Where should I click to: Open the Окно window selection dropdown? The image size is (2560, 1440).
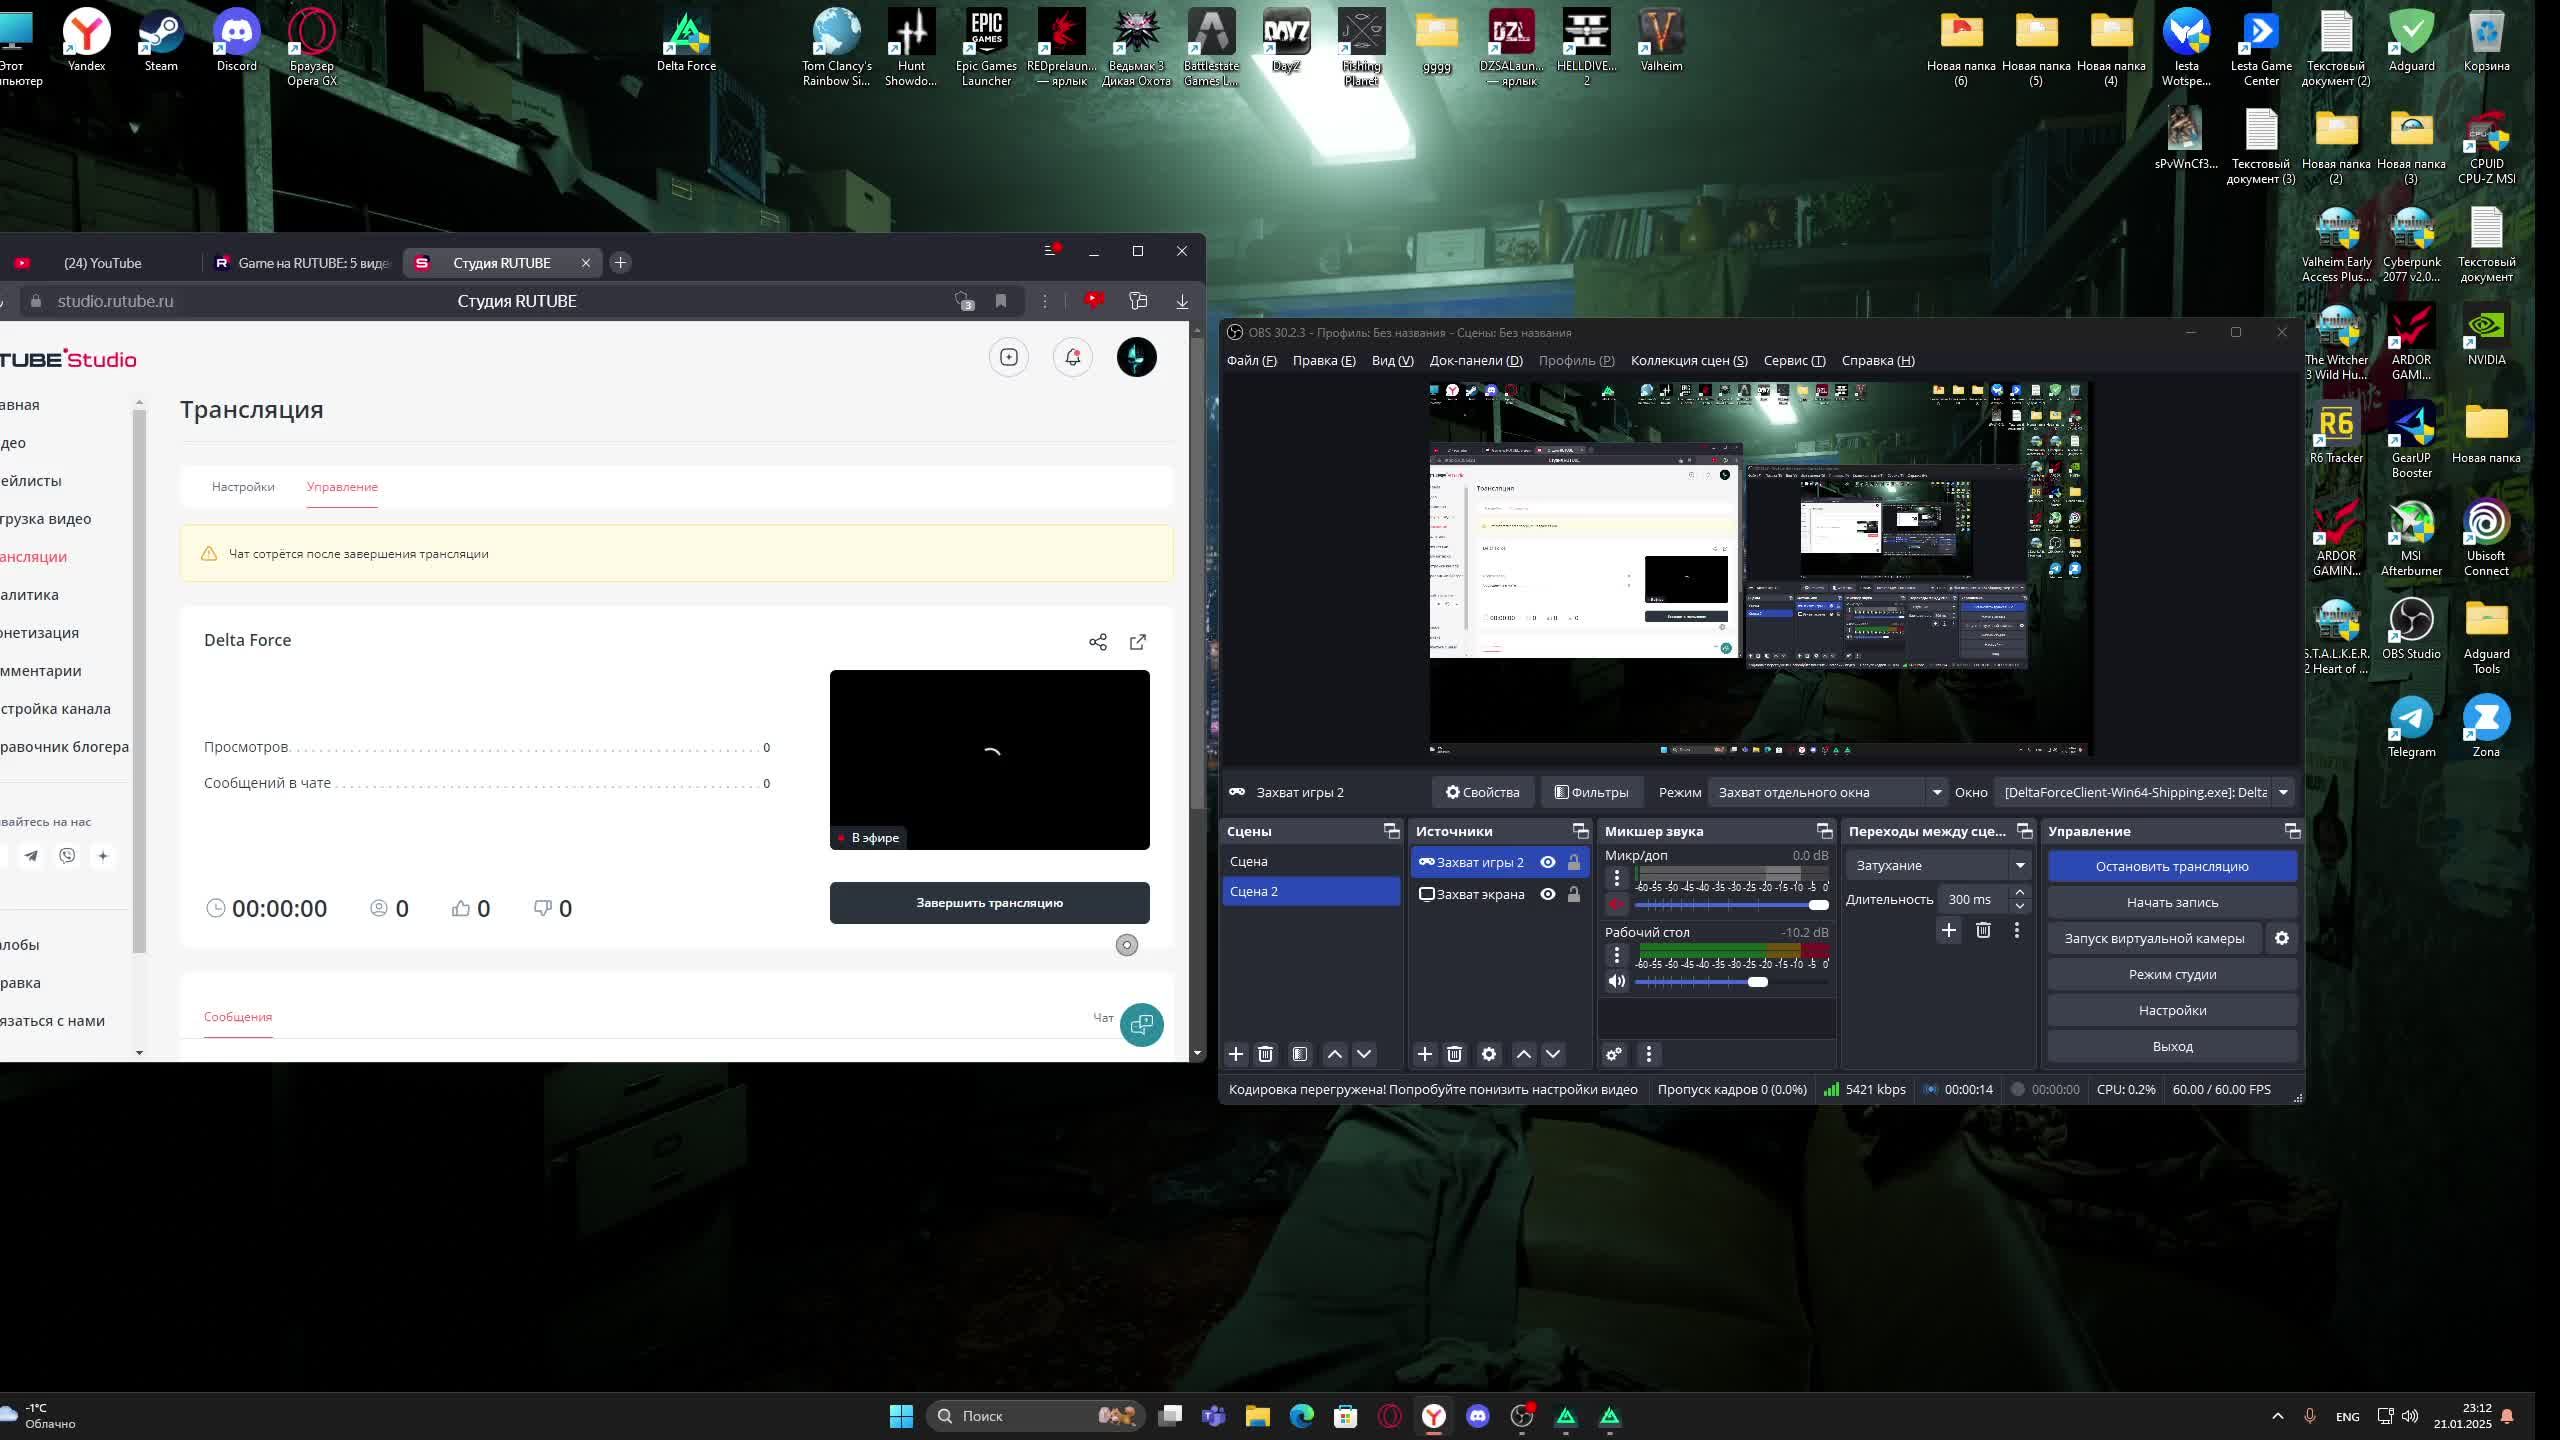click(2144, 793)
